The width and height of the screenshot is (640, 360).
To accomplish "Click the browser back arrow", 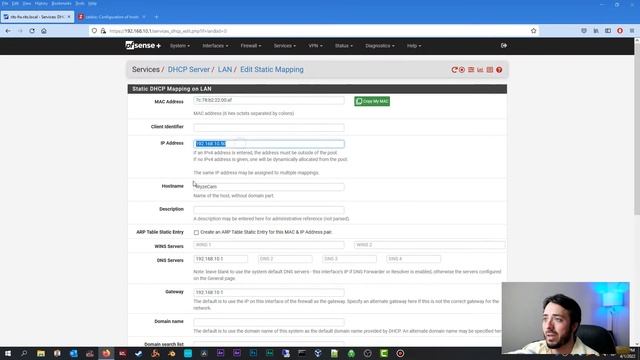I will (x=8, y=31).
